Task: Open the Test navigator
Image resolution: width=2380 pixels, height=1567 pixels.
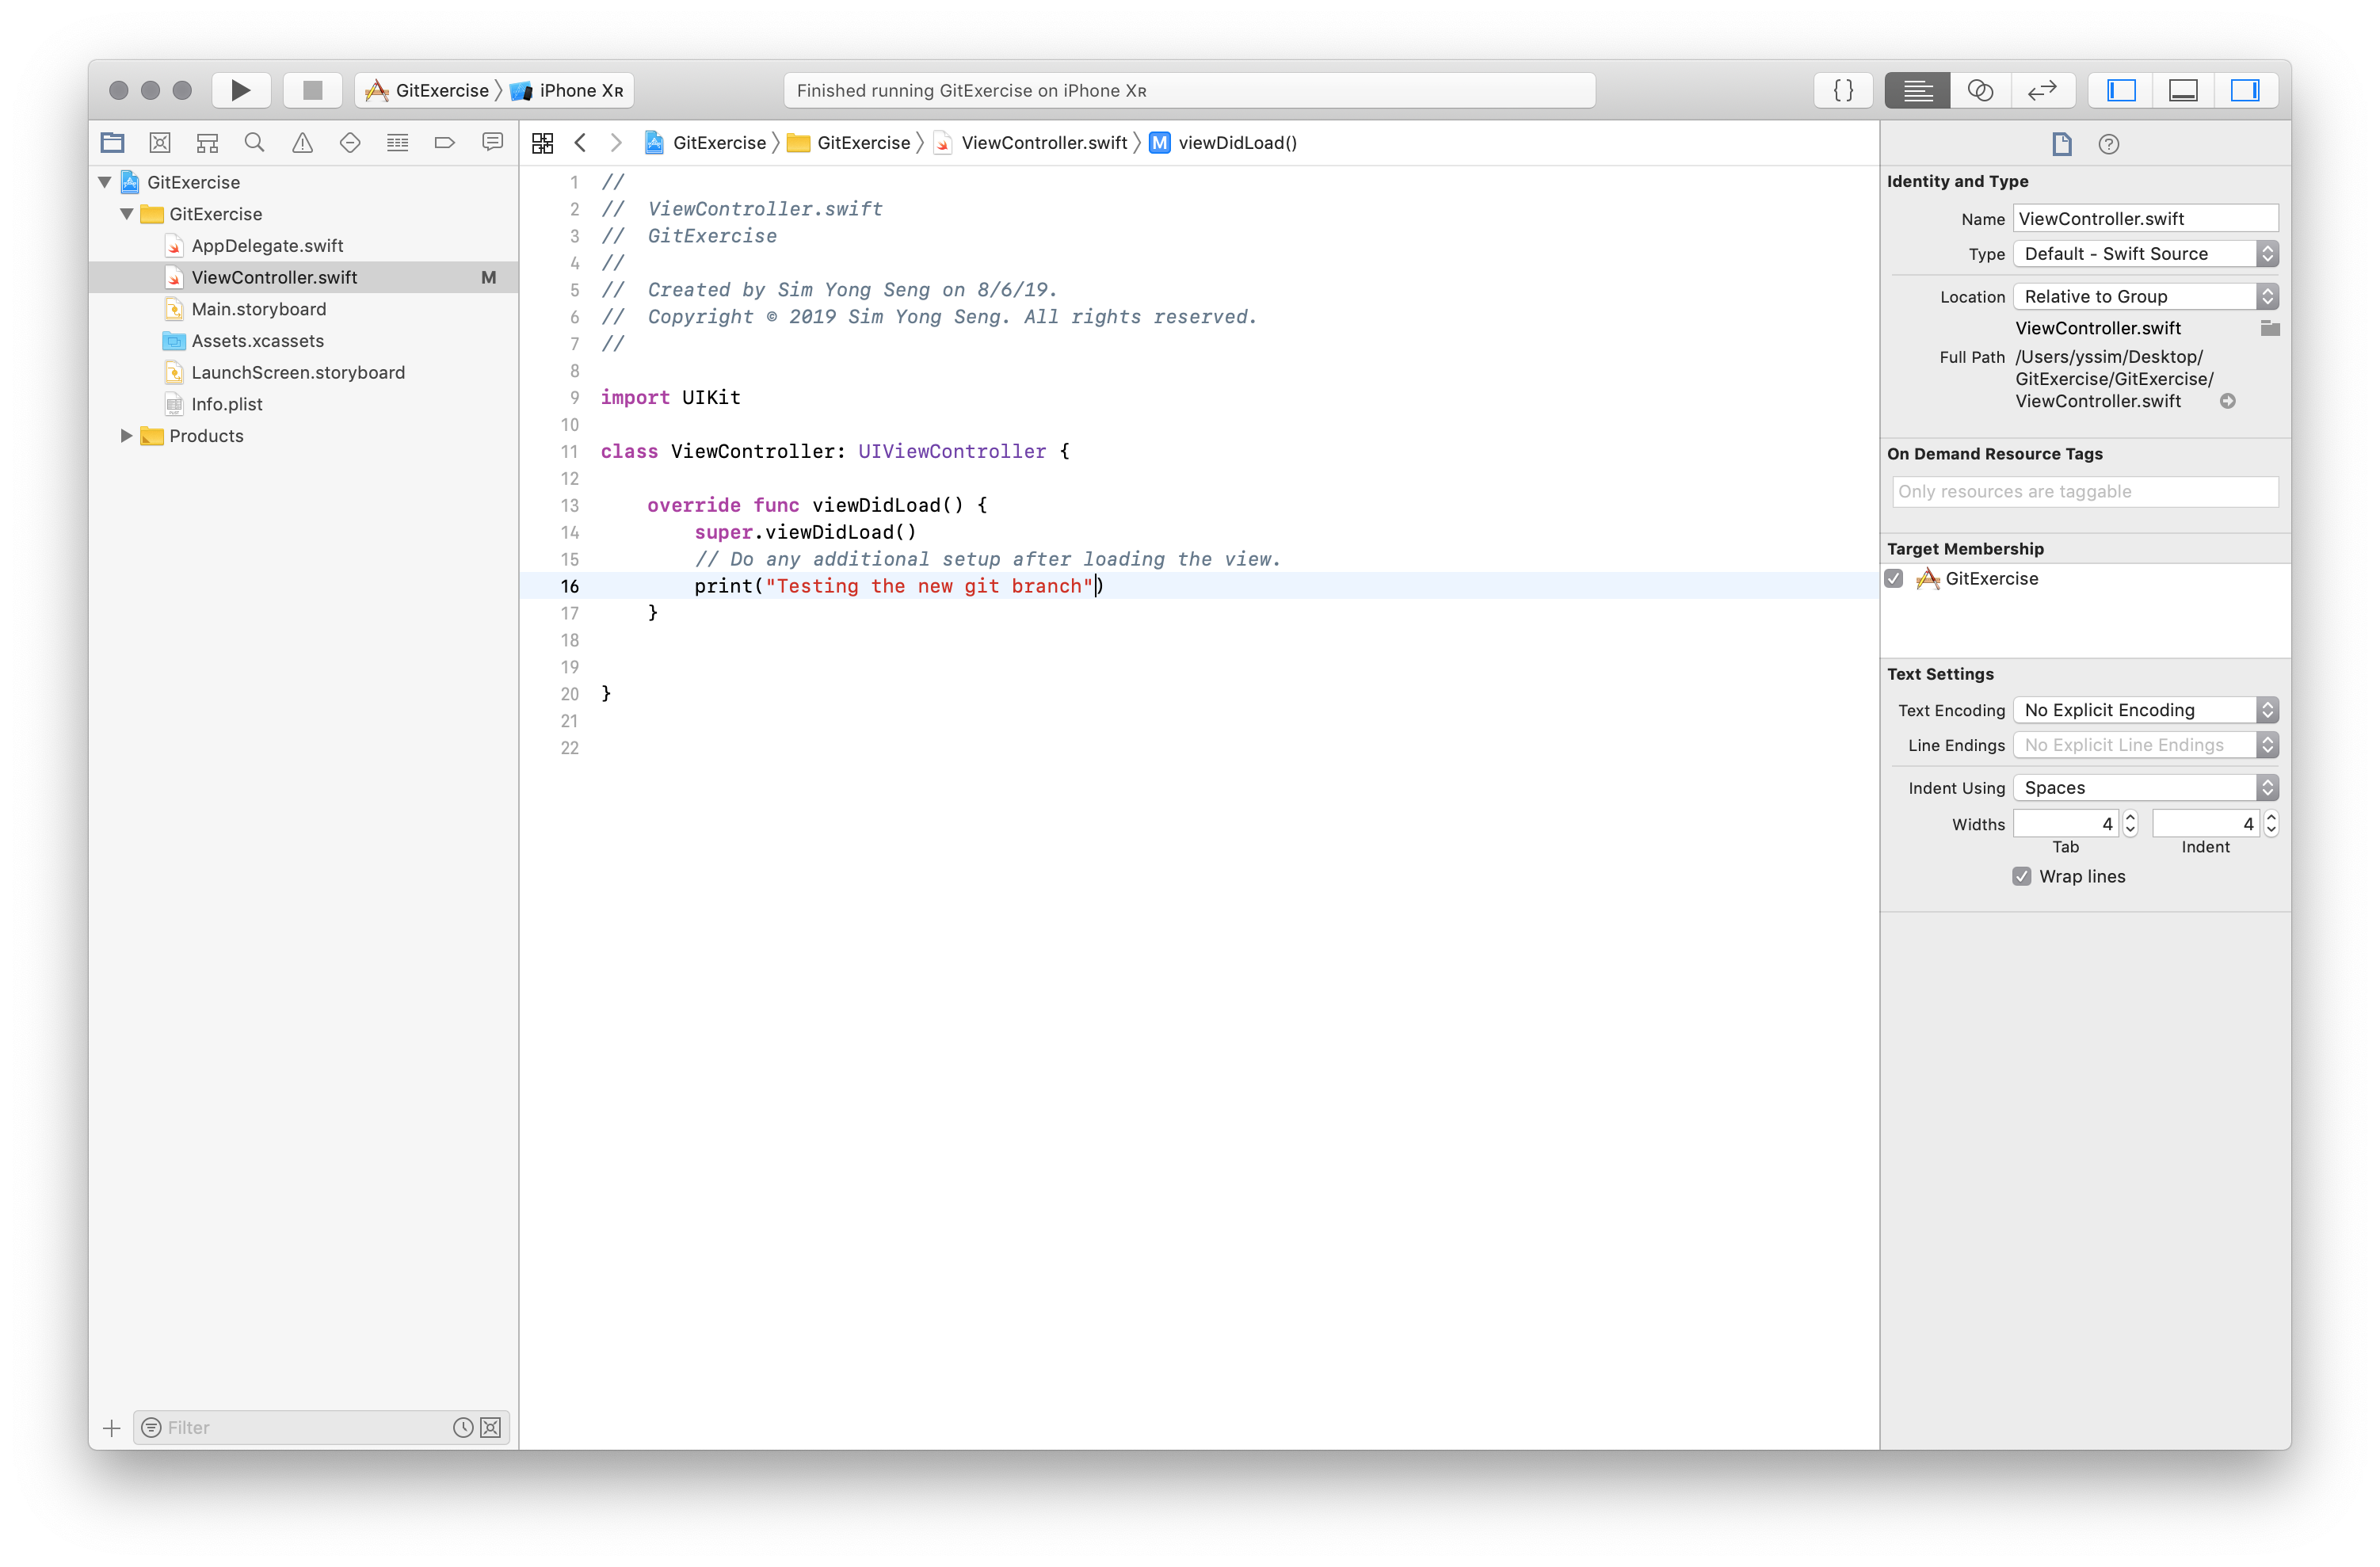Action: (x=350, y=143)
